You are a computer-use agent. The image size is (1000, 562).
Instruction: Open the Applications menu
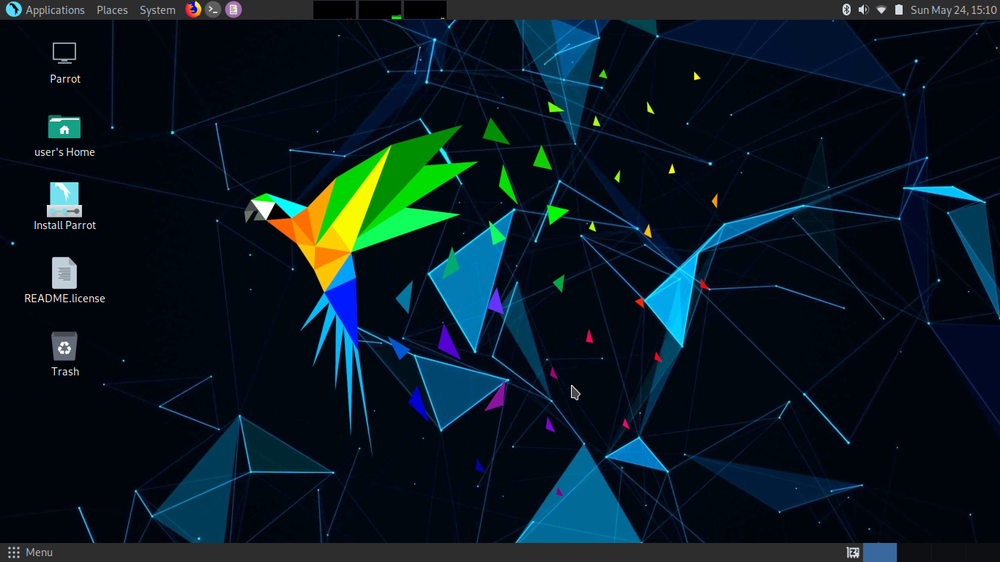[x=55, y=10]
